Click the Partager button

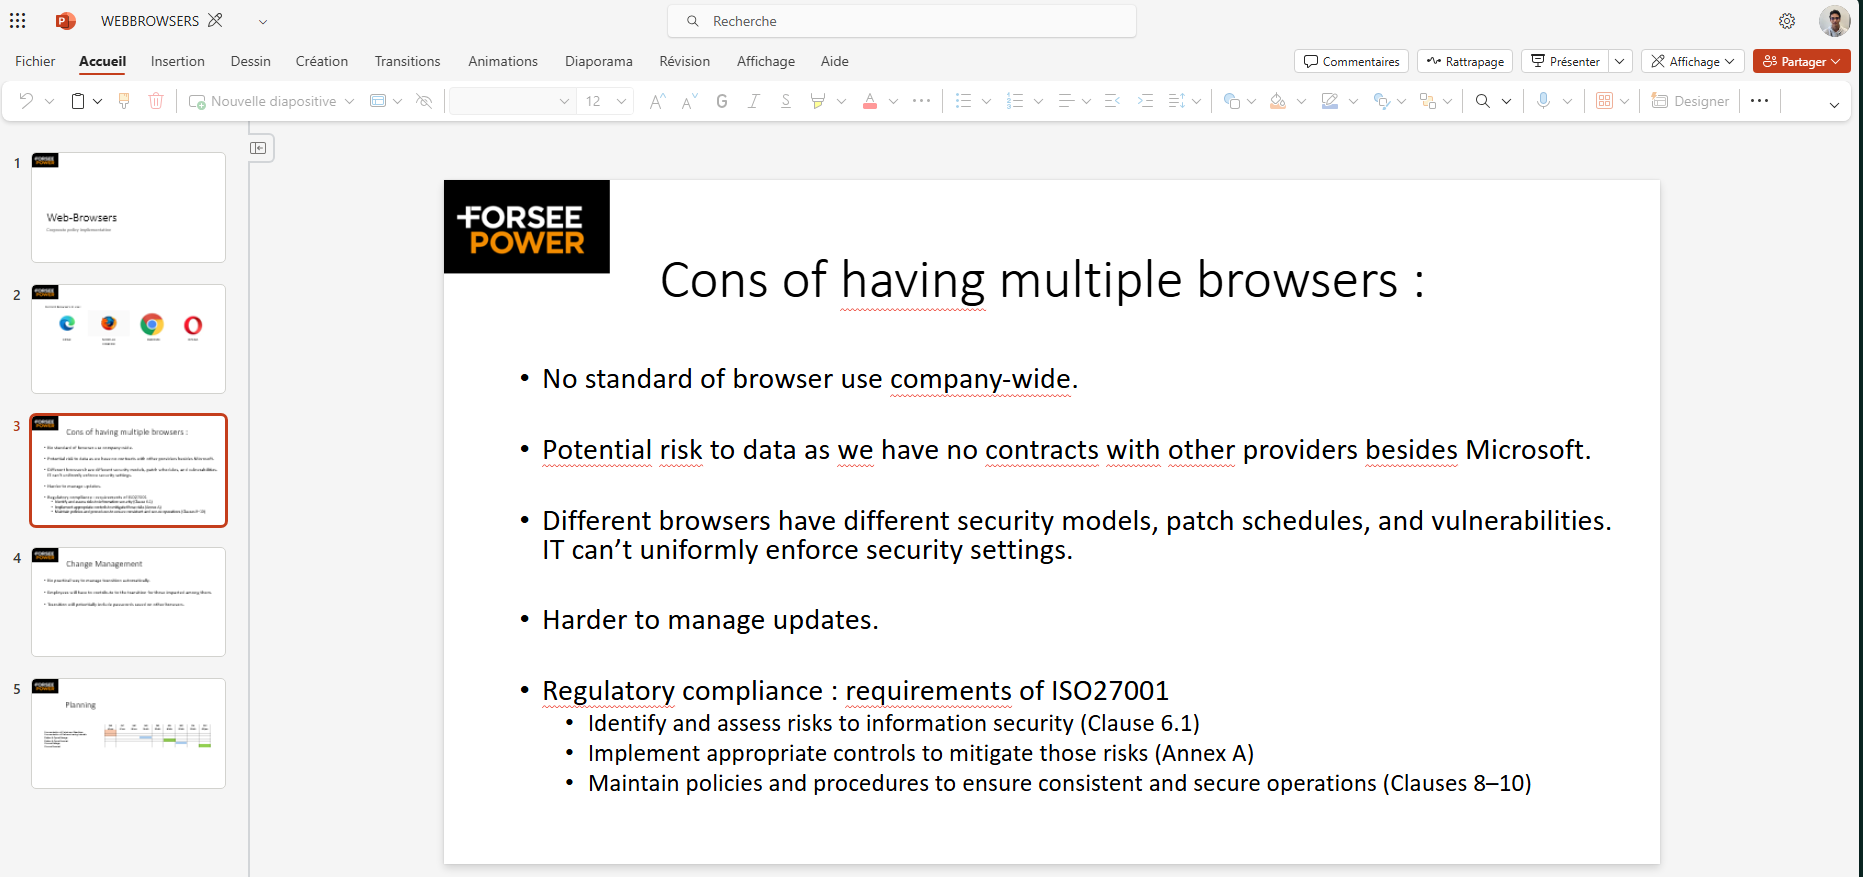(x=1801, y=61)
